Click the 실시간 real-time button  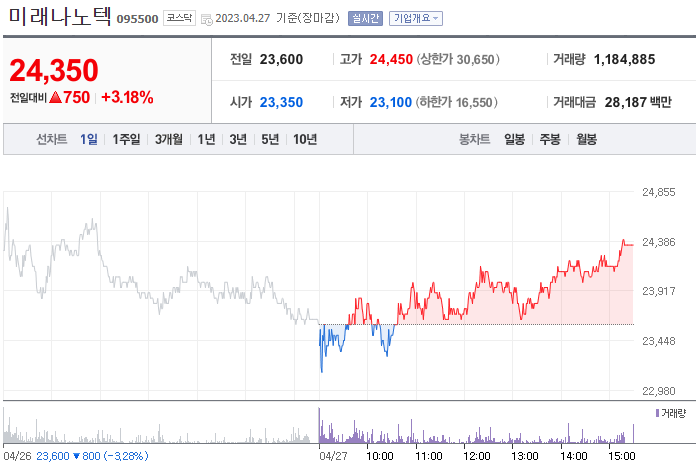point(365,18)
